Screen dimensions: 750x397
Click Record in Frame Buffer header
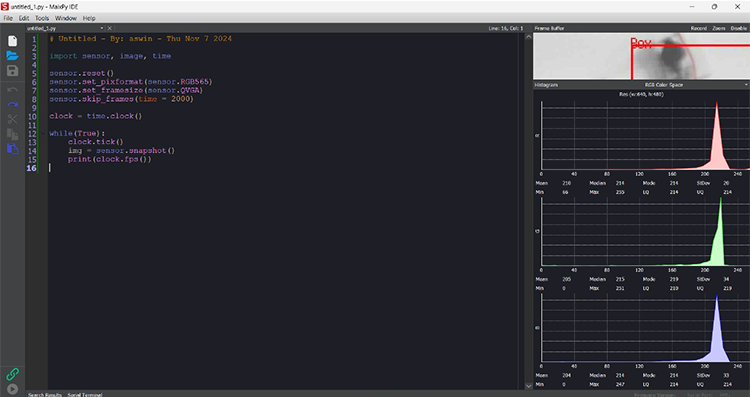(698, 28)
